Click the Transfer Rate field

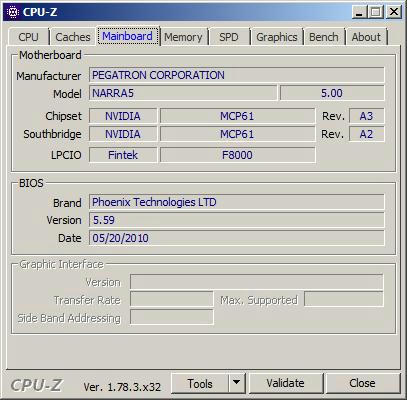click(x=171, y=299)
